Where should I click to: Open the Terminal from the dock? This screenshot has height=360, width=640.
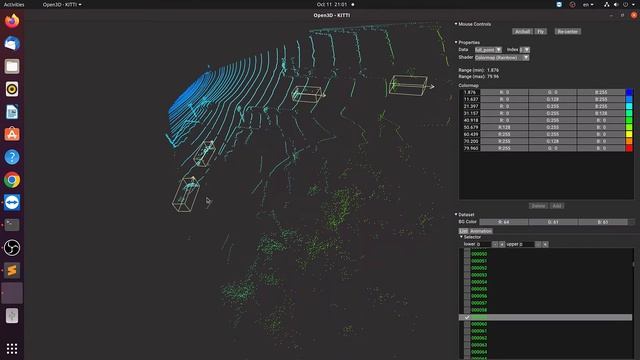coord(12,224)
